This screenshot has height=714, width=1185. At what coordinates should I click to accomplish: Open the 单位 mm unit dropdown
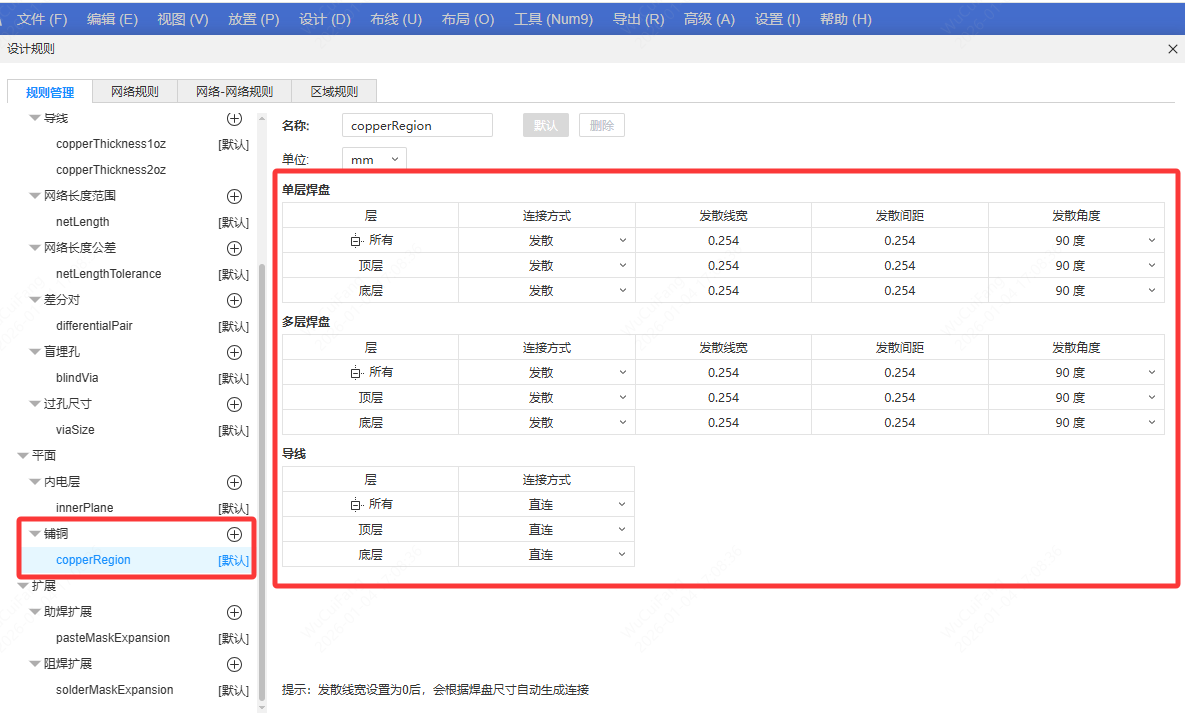coord(374,160)
